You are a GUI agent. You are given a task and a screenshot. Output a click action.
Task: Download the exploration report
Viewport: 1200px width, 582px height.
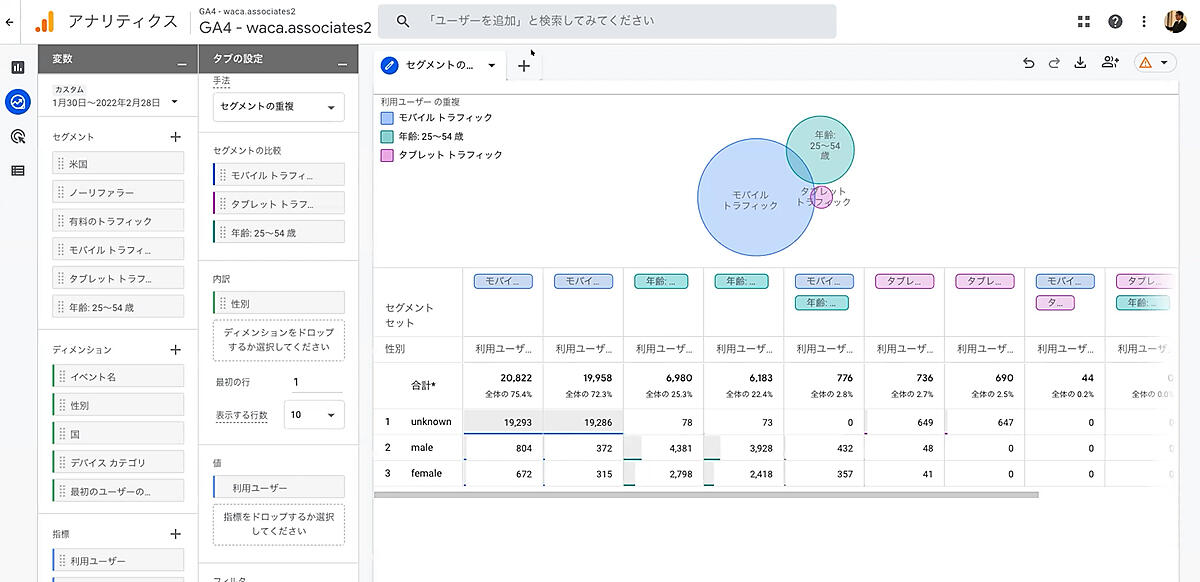1080,63
